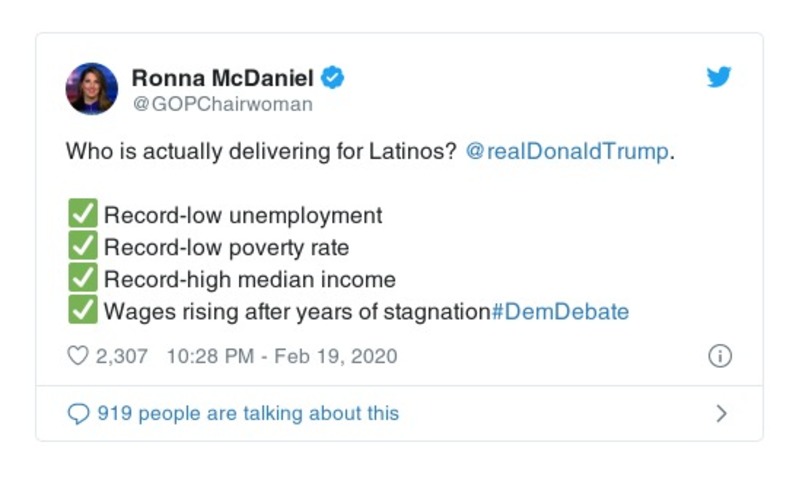This screenshot has width=799, height=490.
Task: Click the Record-low unemployment green checkmark
Action: click(81, 215)
